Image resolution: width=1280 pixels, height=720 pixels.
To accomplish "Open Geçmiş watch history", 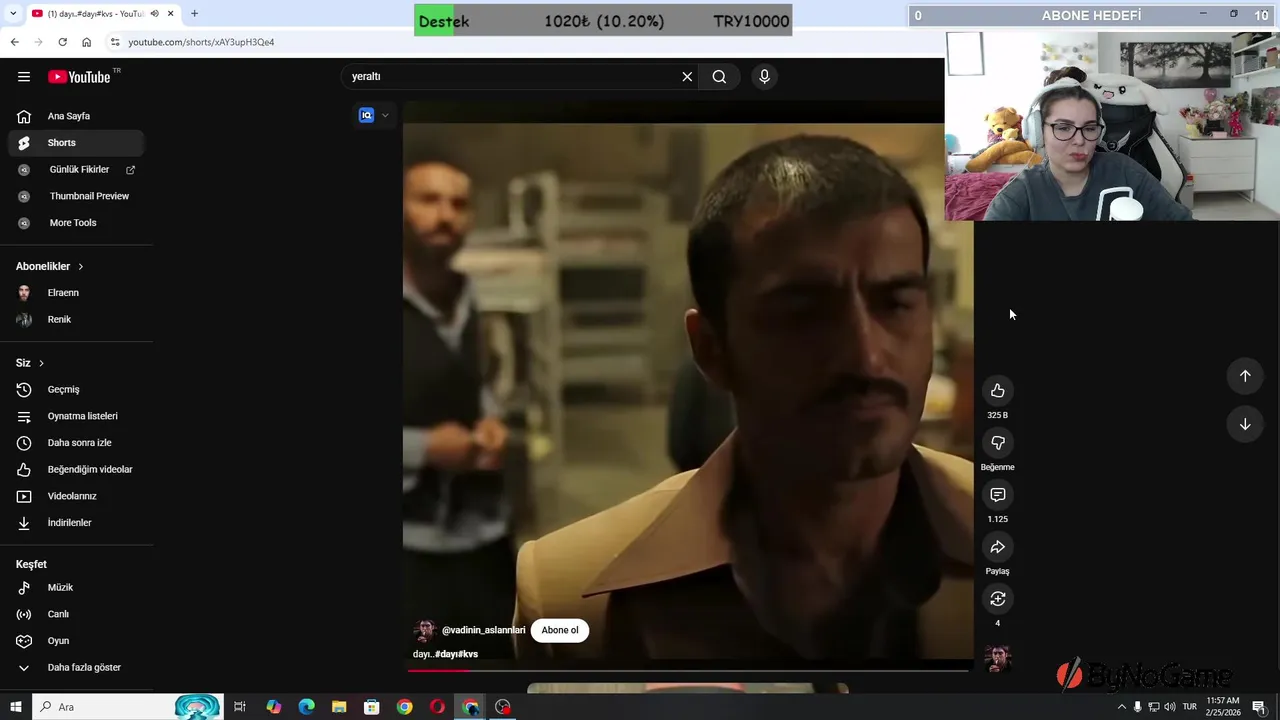I will click(76, 390).
